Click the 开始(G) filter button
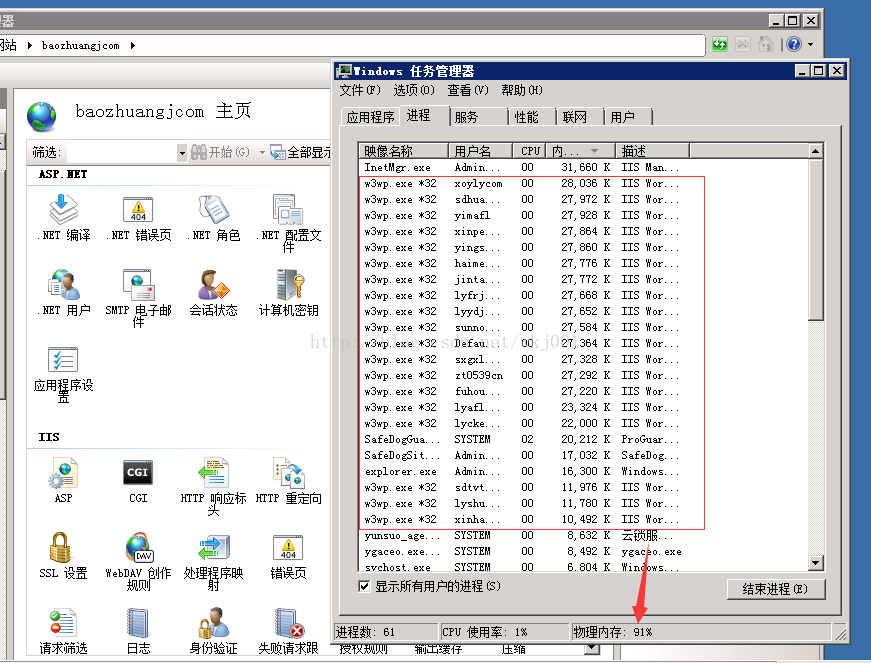The width and height of the screenshot is (871, 663). [221, 152]
